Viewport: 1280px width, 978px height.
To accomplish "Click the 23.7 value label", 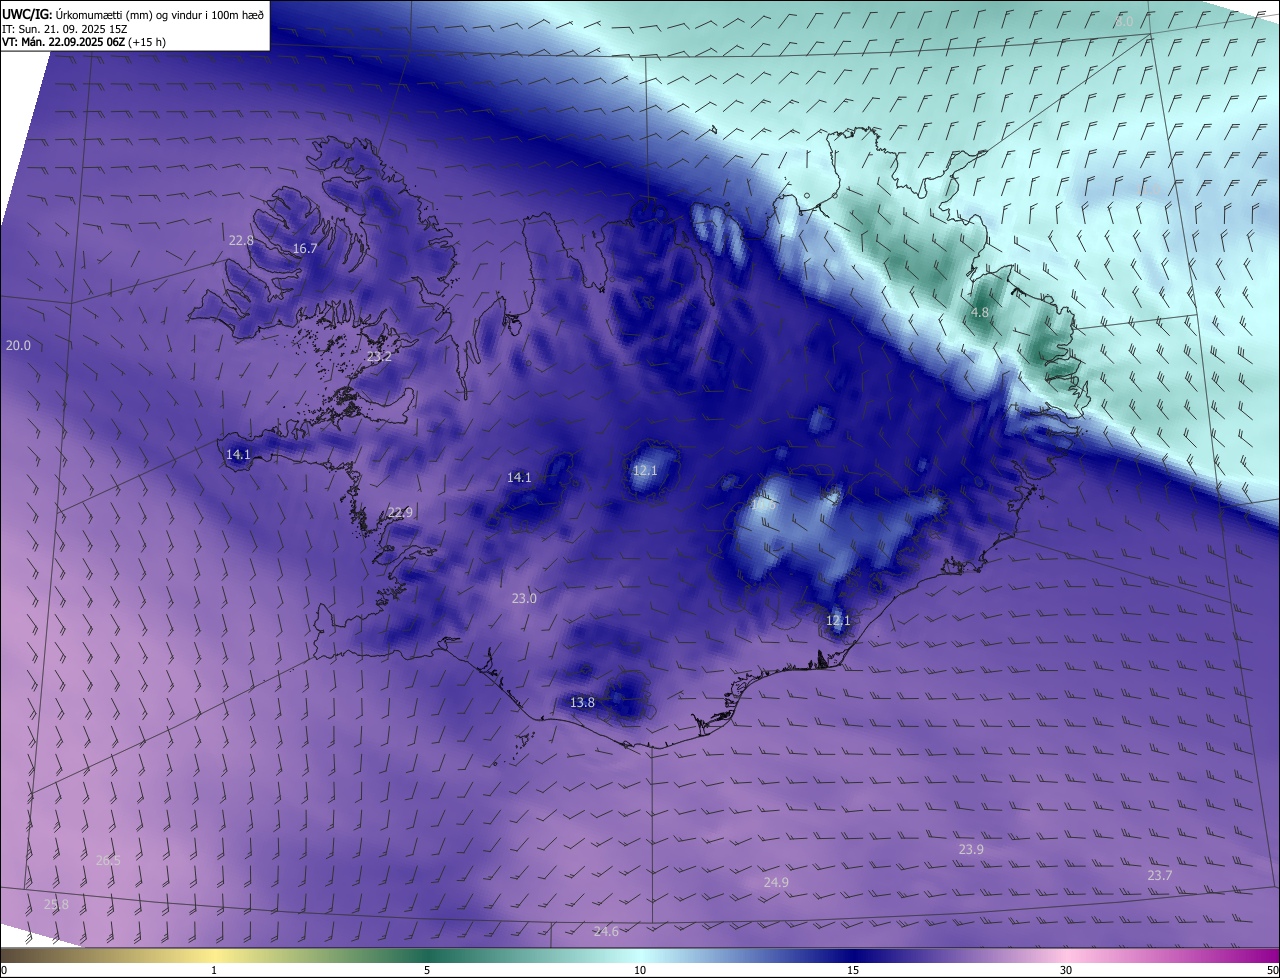I will point(1159,876).
